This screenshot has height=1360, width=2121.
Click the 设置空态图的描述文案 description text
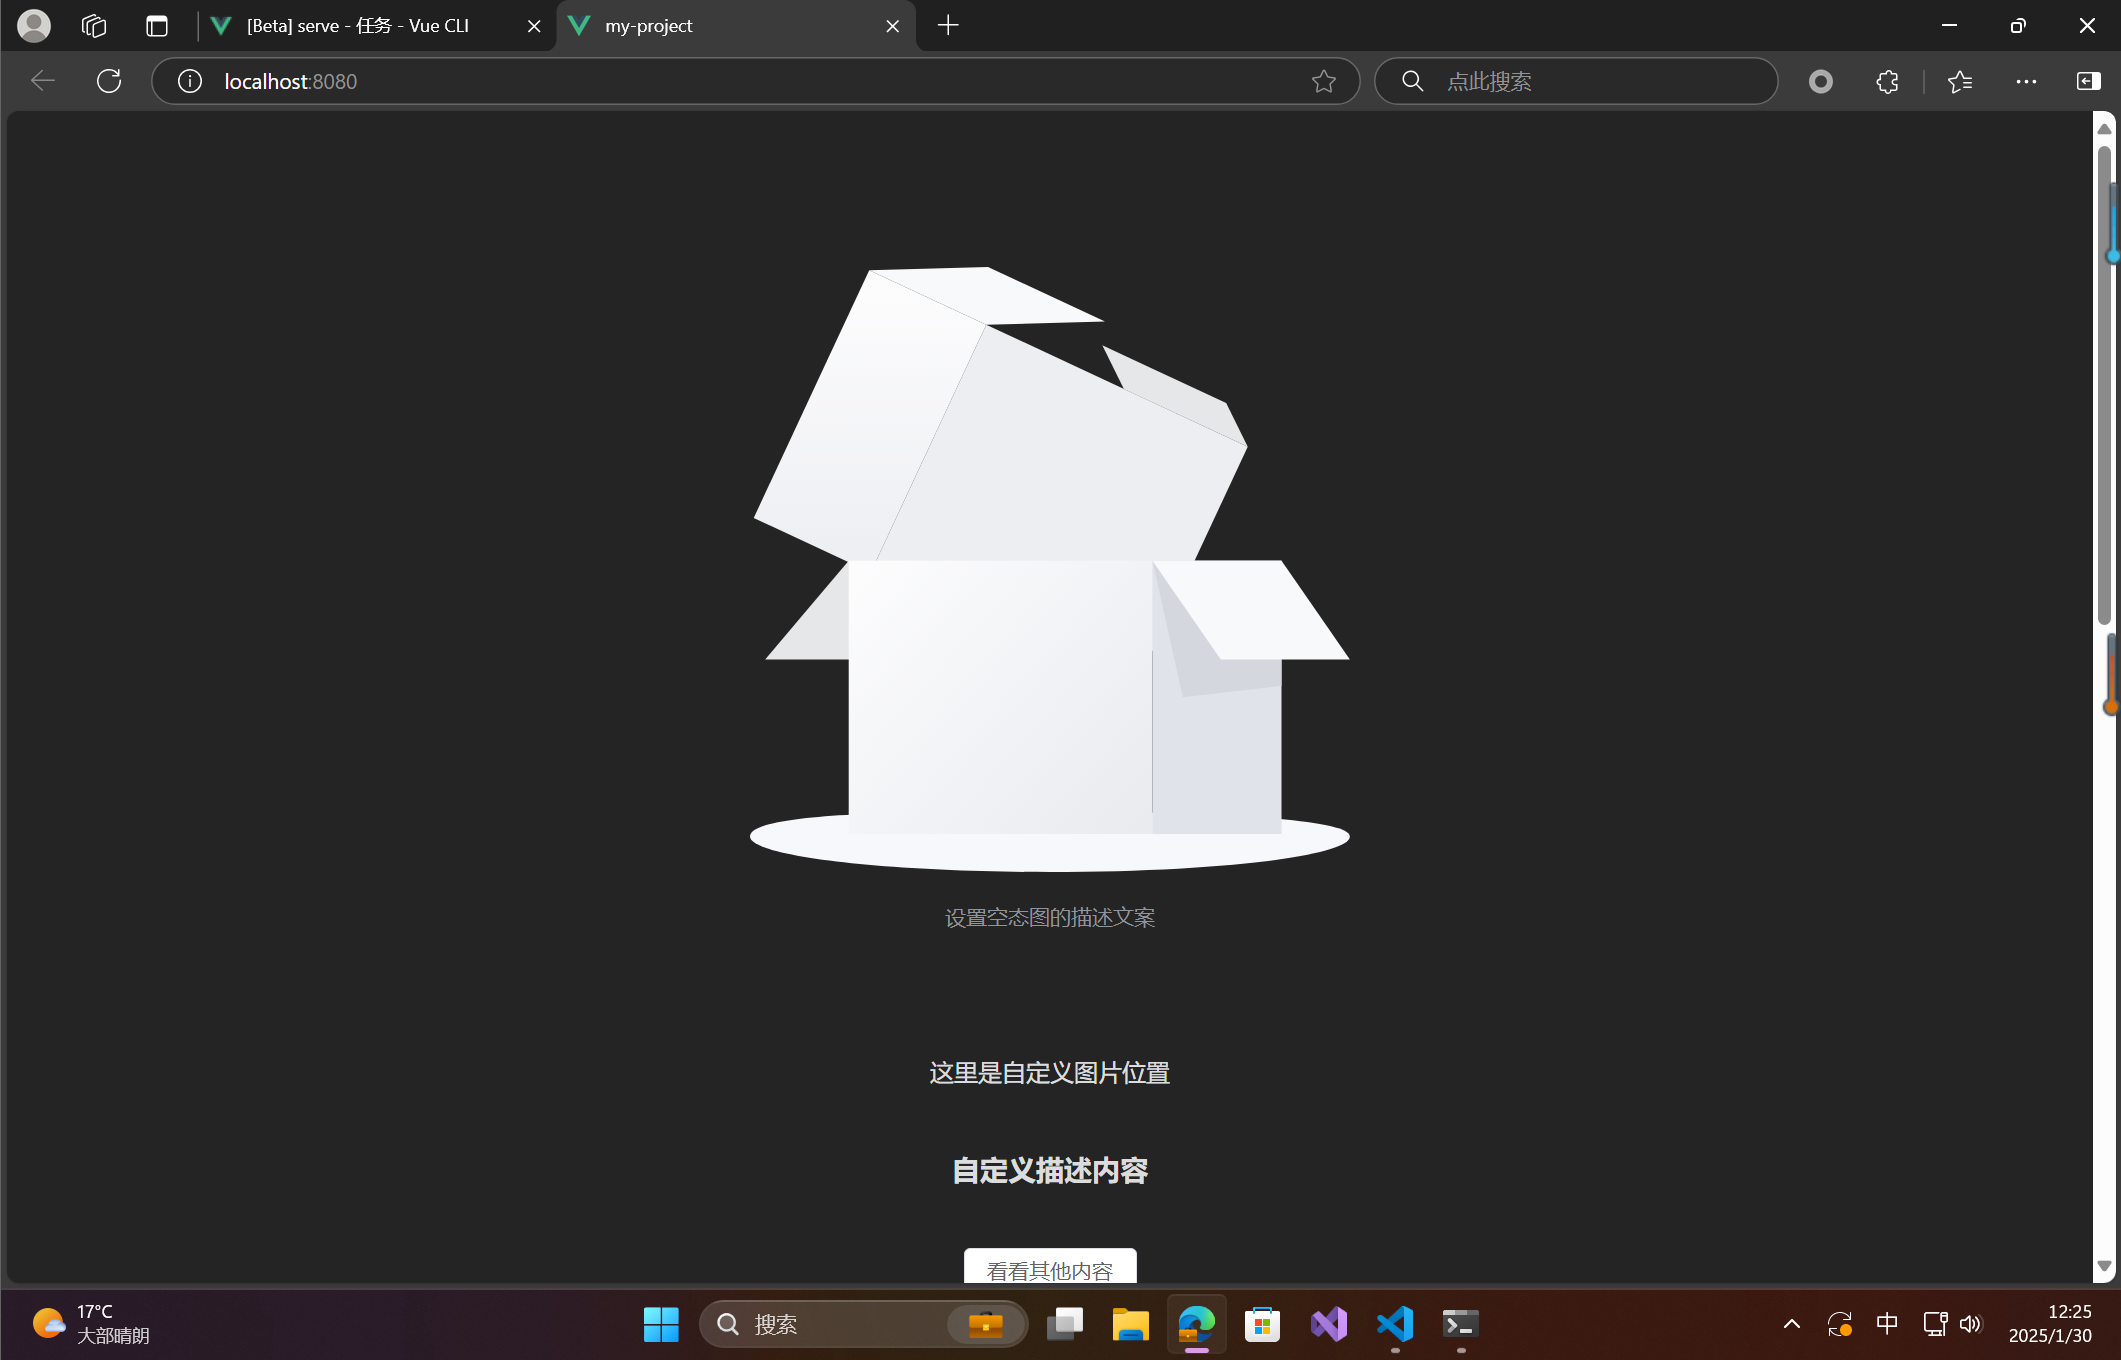pos(1050,918)
